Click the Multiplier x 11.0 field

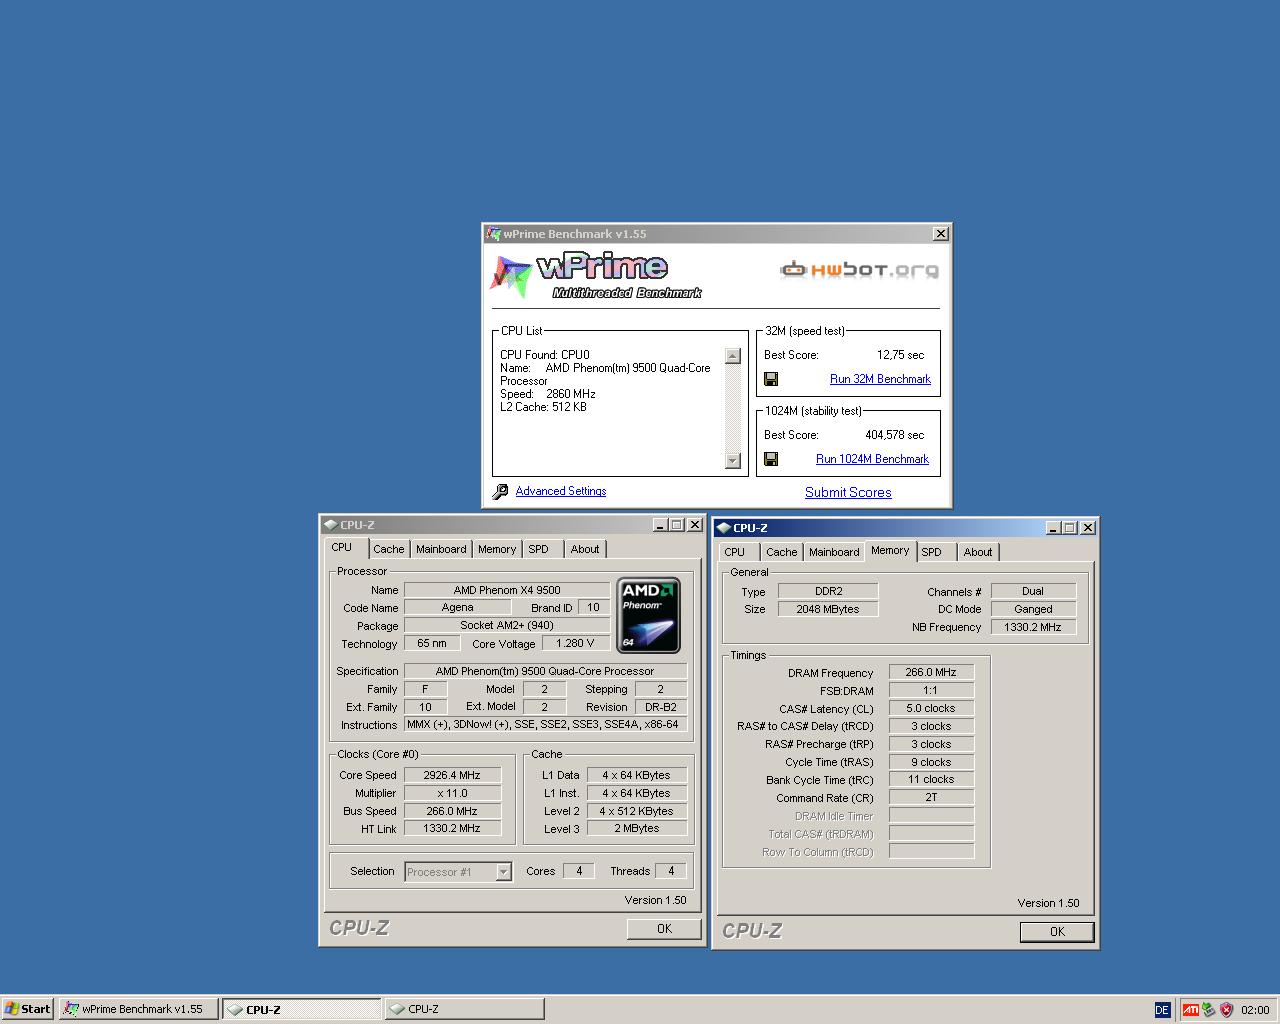[452, 793]
